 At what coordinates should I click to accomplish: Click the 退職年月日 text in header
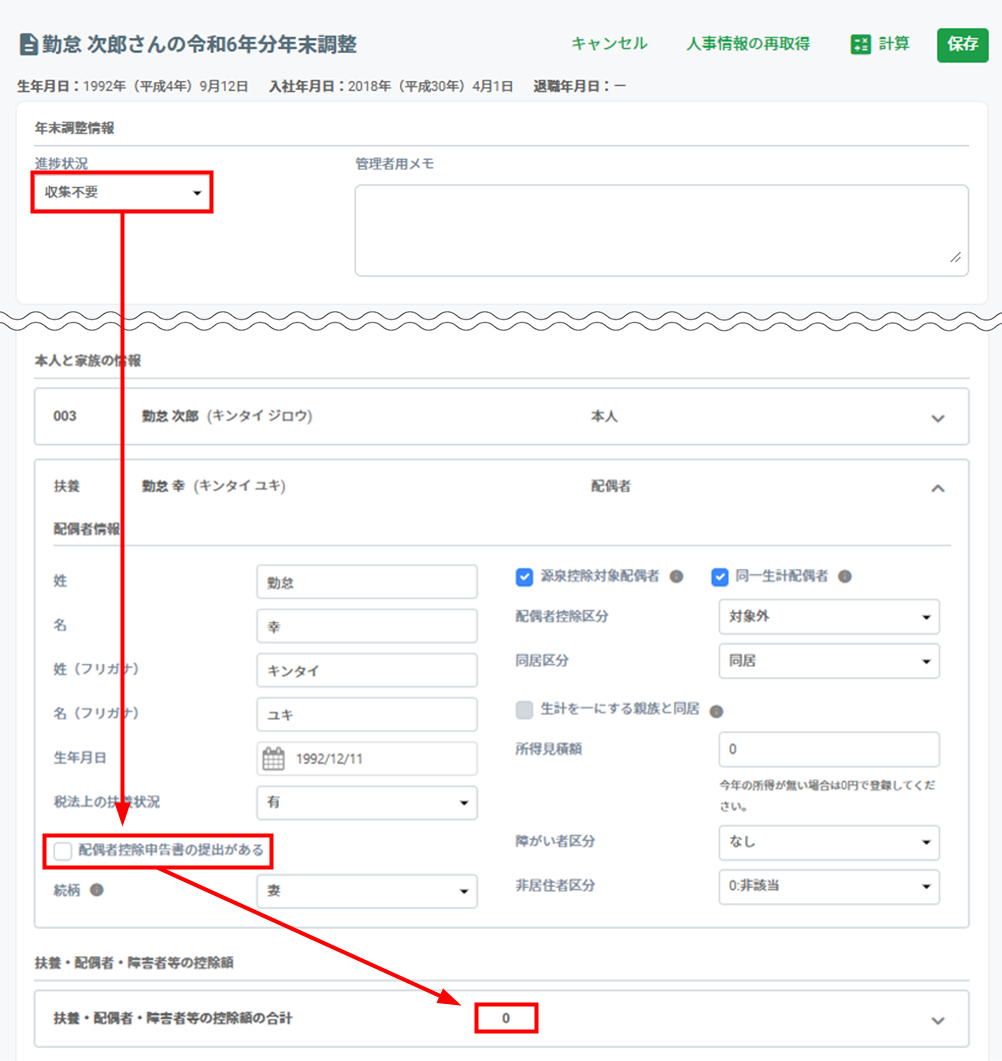(x=579, y=87)
